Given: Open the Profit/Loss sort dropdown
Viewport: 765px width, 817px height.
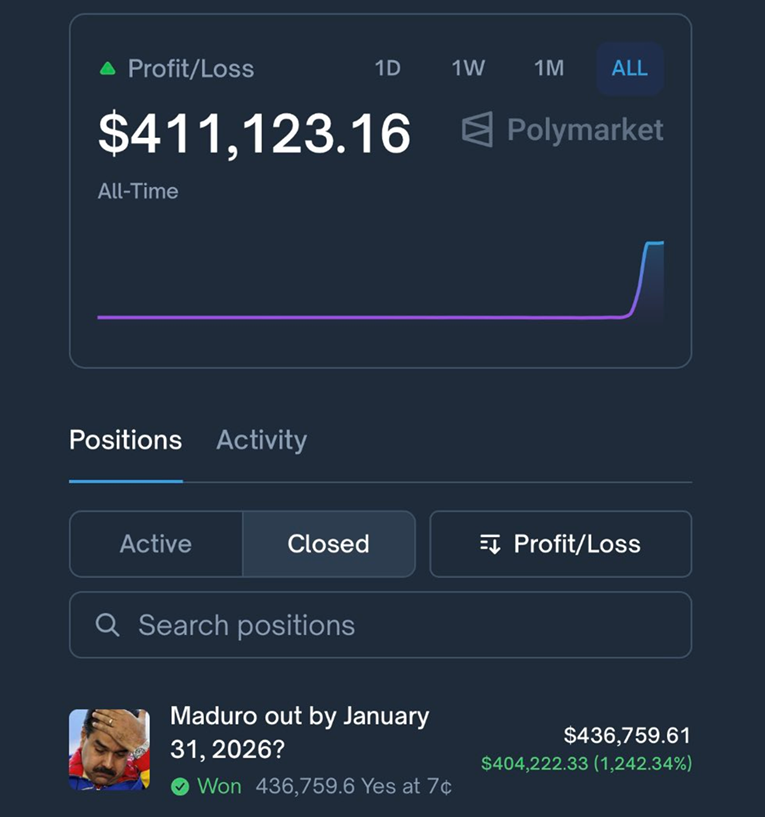Looking at the screenshot, I should click(x=560, y=544).
